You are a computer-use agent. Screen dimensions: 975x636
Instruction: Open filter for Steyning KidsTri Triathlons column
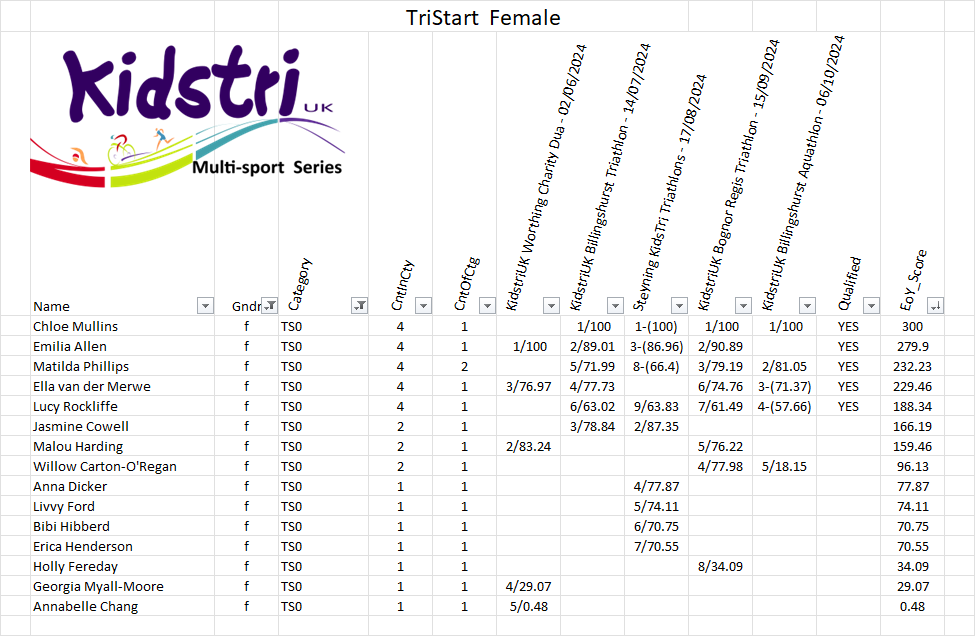tap(679, 306)
